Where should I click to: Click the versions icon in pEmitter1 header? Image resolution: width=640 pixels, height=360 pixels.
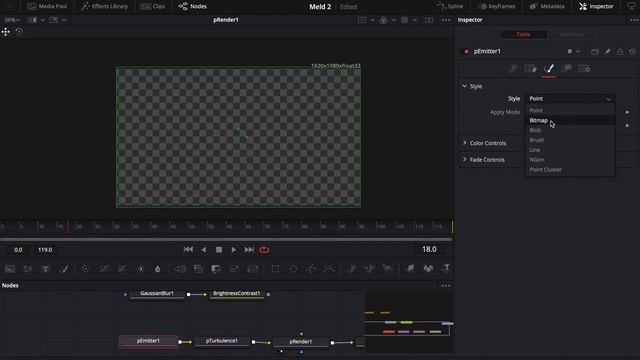595,51
